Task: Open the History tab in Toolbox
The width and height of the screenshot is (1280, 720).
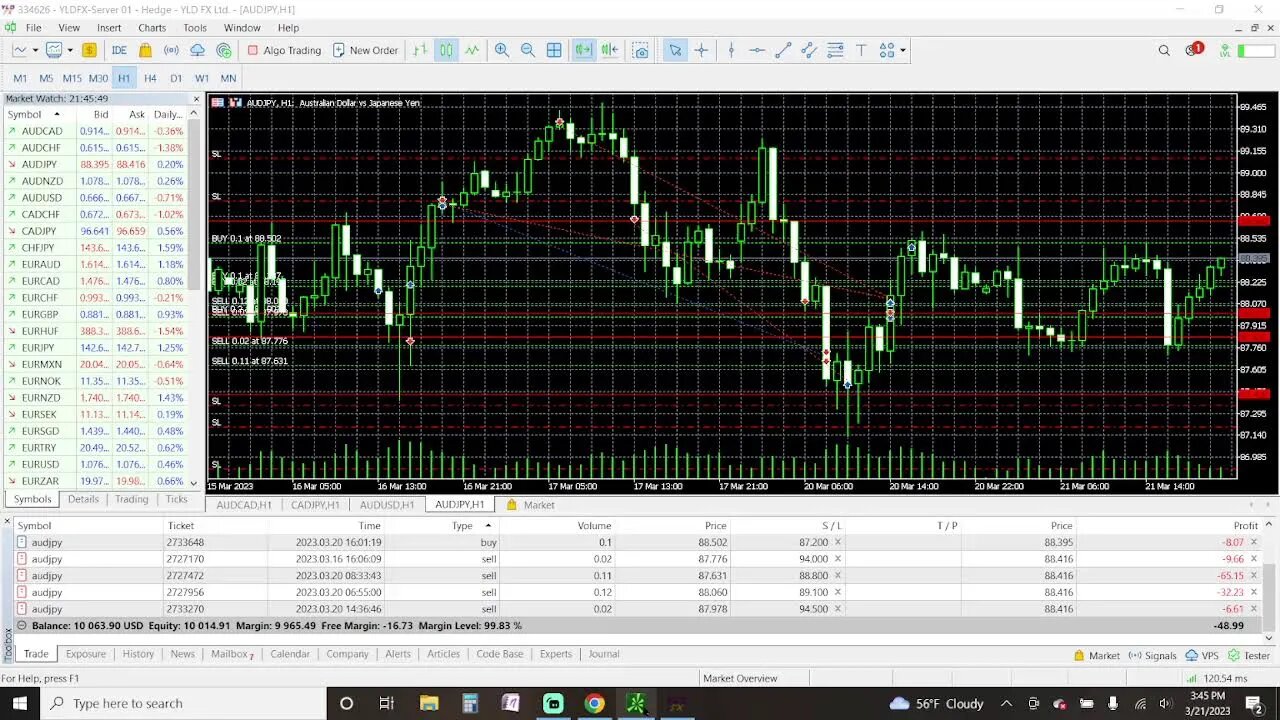Action: pos(138,654)
